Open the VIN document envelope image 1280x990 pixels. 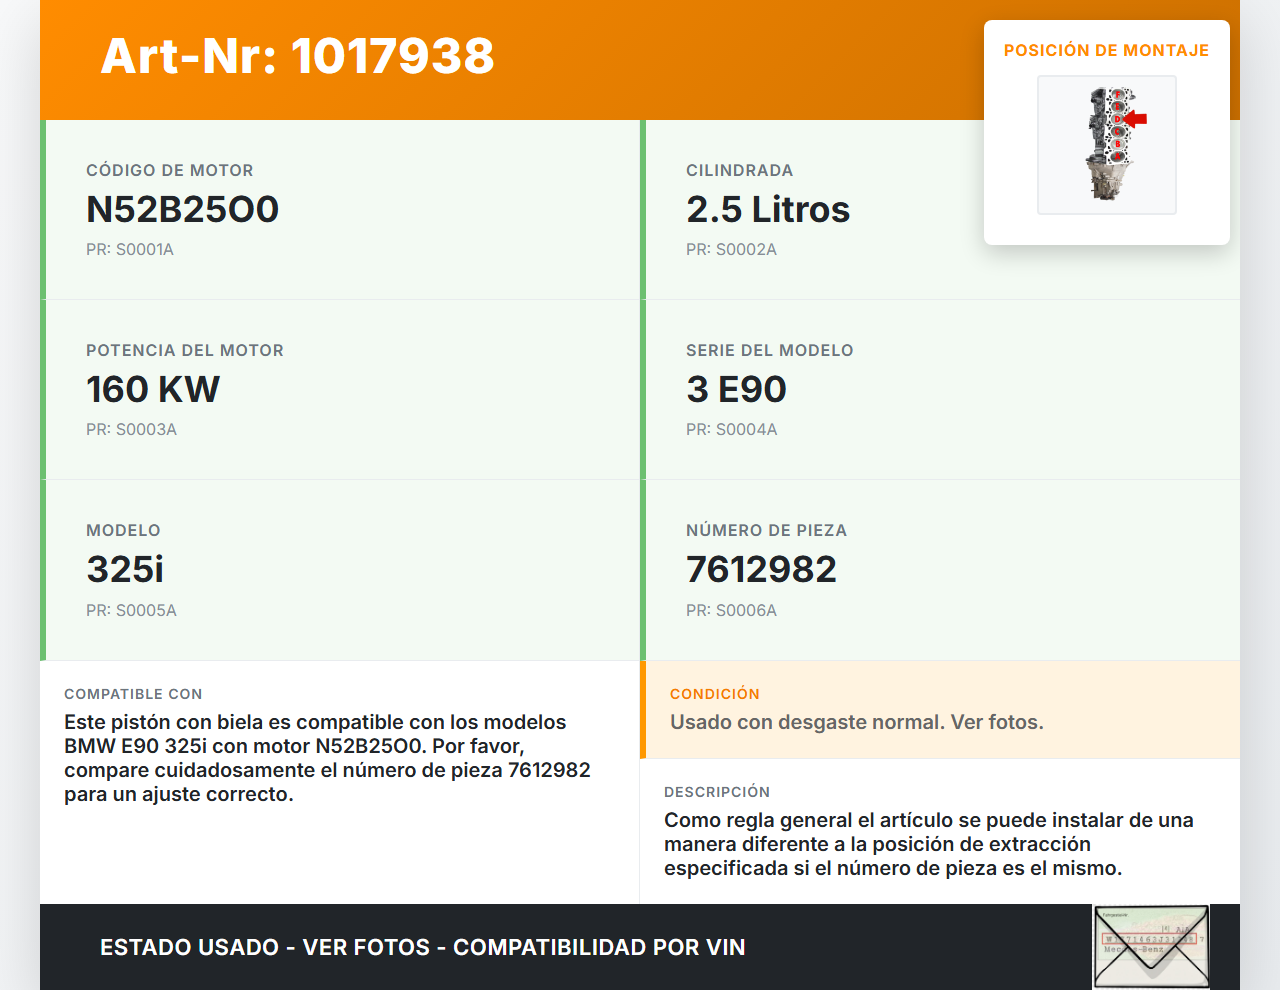point(1151,946)
